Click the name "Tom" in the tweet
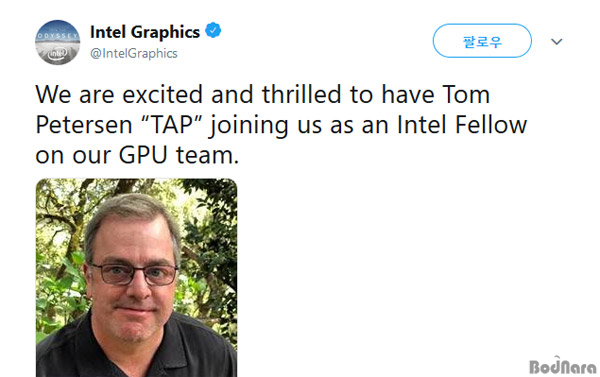 [x=466, y=94]
